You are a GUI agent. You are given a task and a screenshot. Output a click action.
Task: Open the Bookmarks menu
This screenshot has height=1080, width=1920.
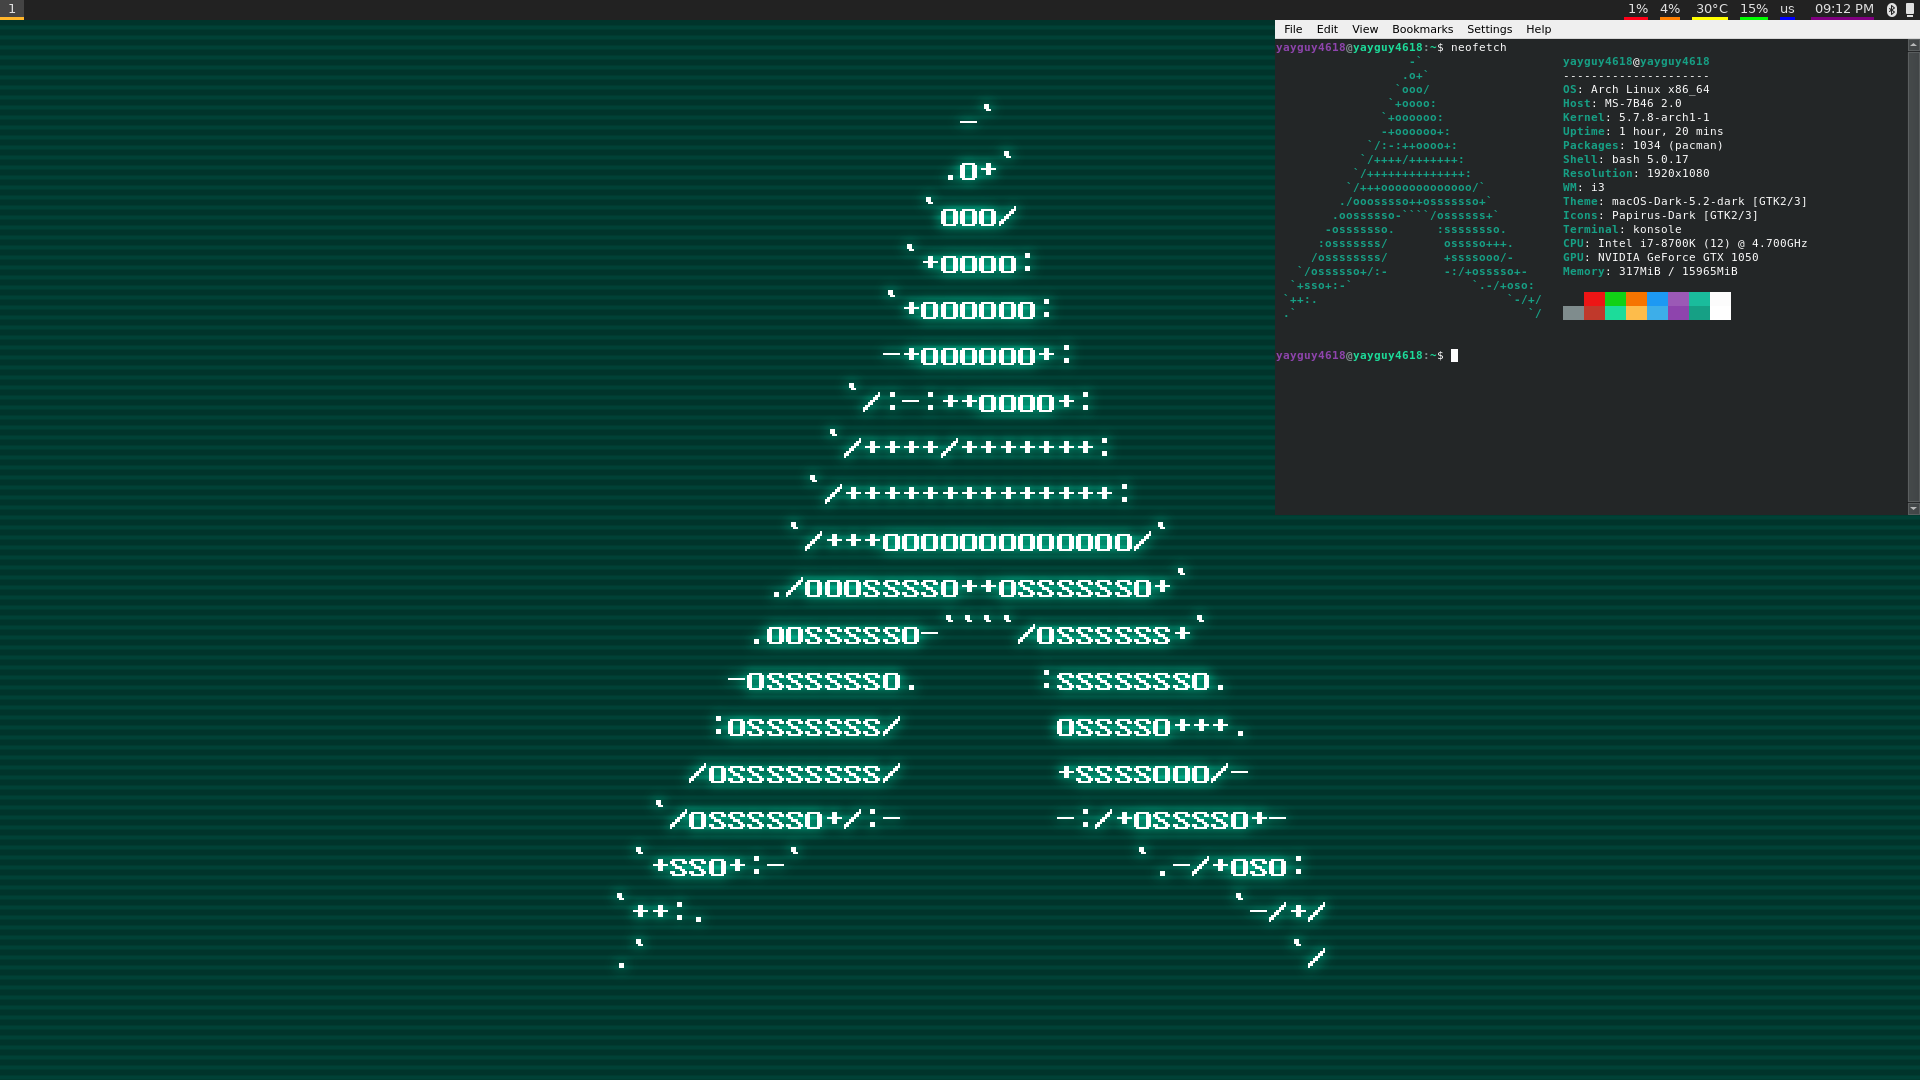pos(1422,29)
